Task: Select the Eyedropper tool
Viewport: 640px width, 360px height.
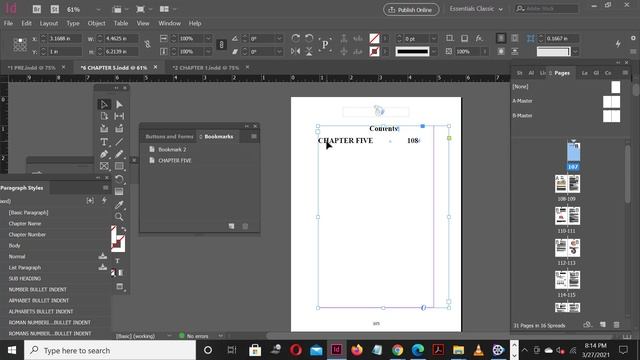Action: (119, 204)
